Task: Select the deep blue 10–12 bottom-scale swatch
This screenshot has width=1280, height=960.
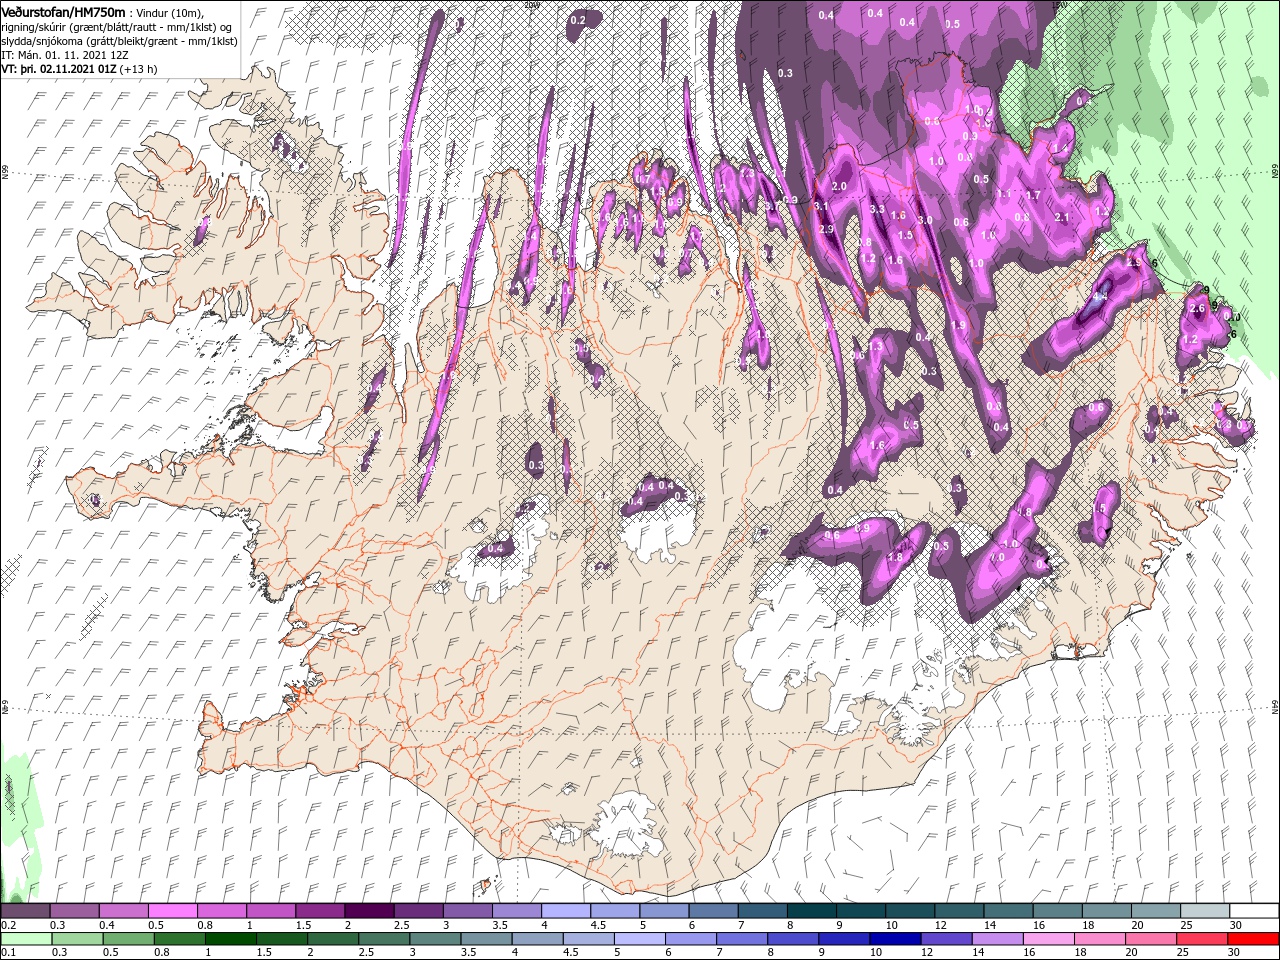Action: point(895,939)
